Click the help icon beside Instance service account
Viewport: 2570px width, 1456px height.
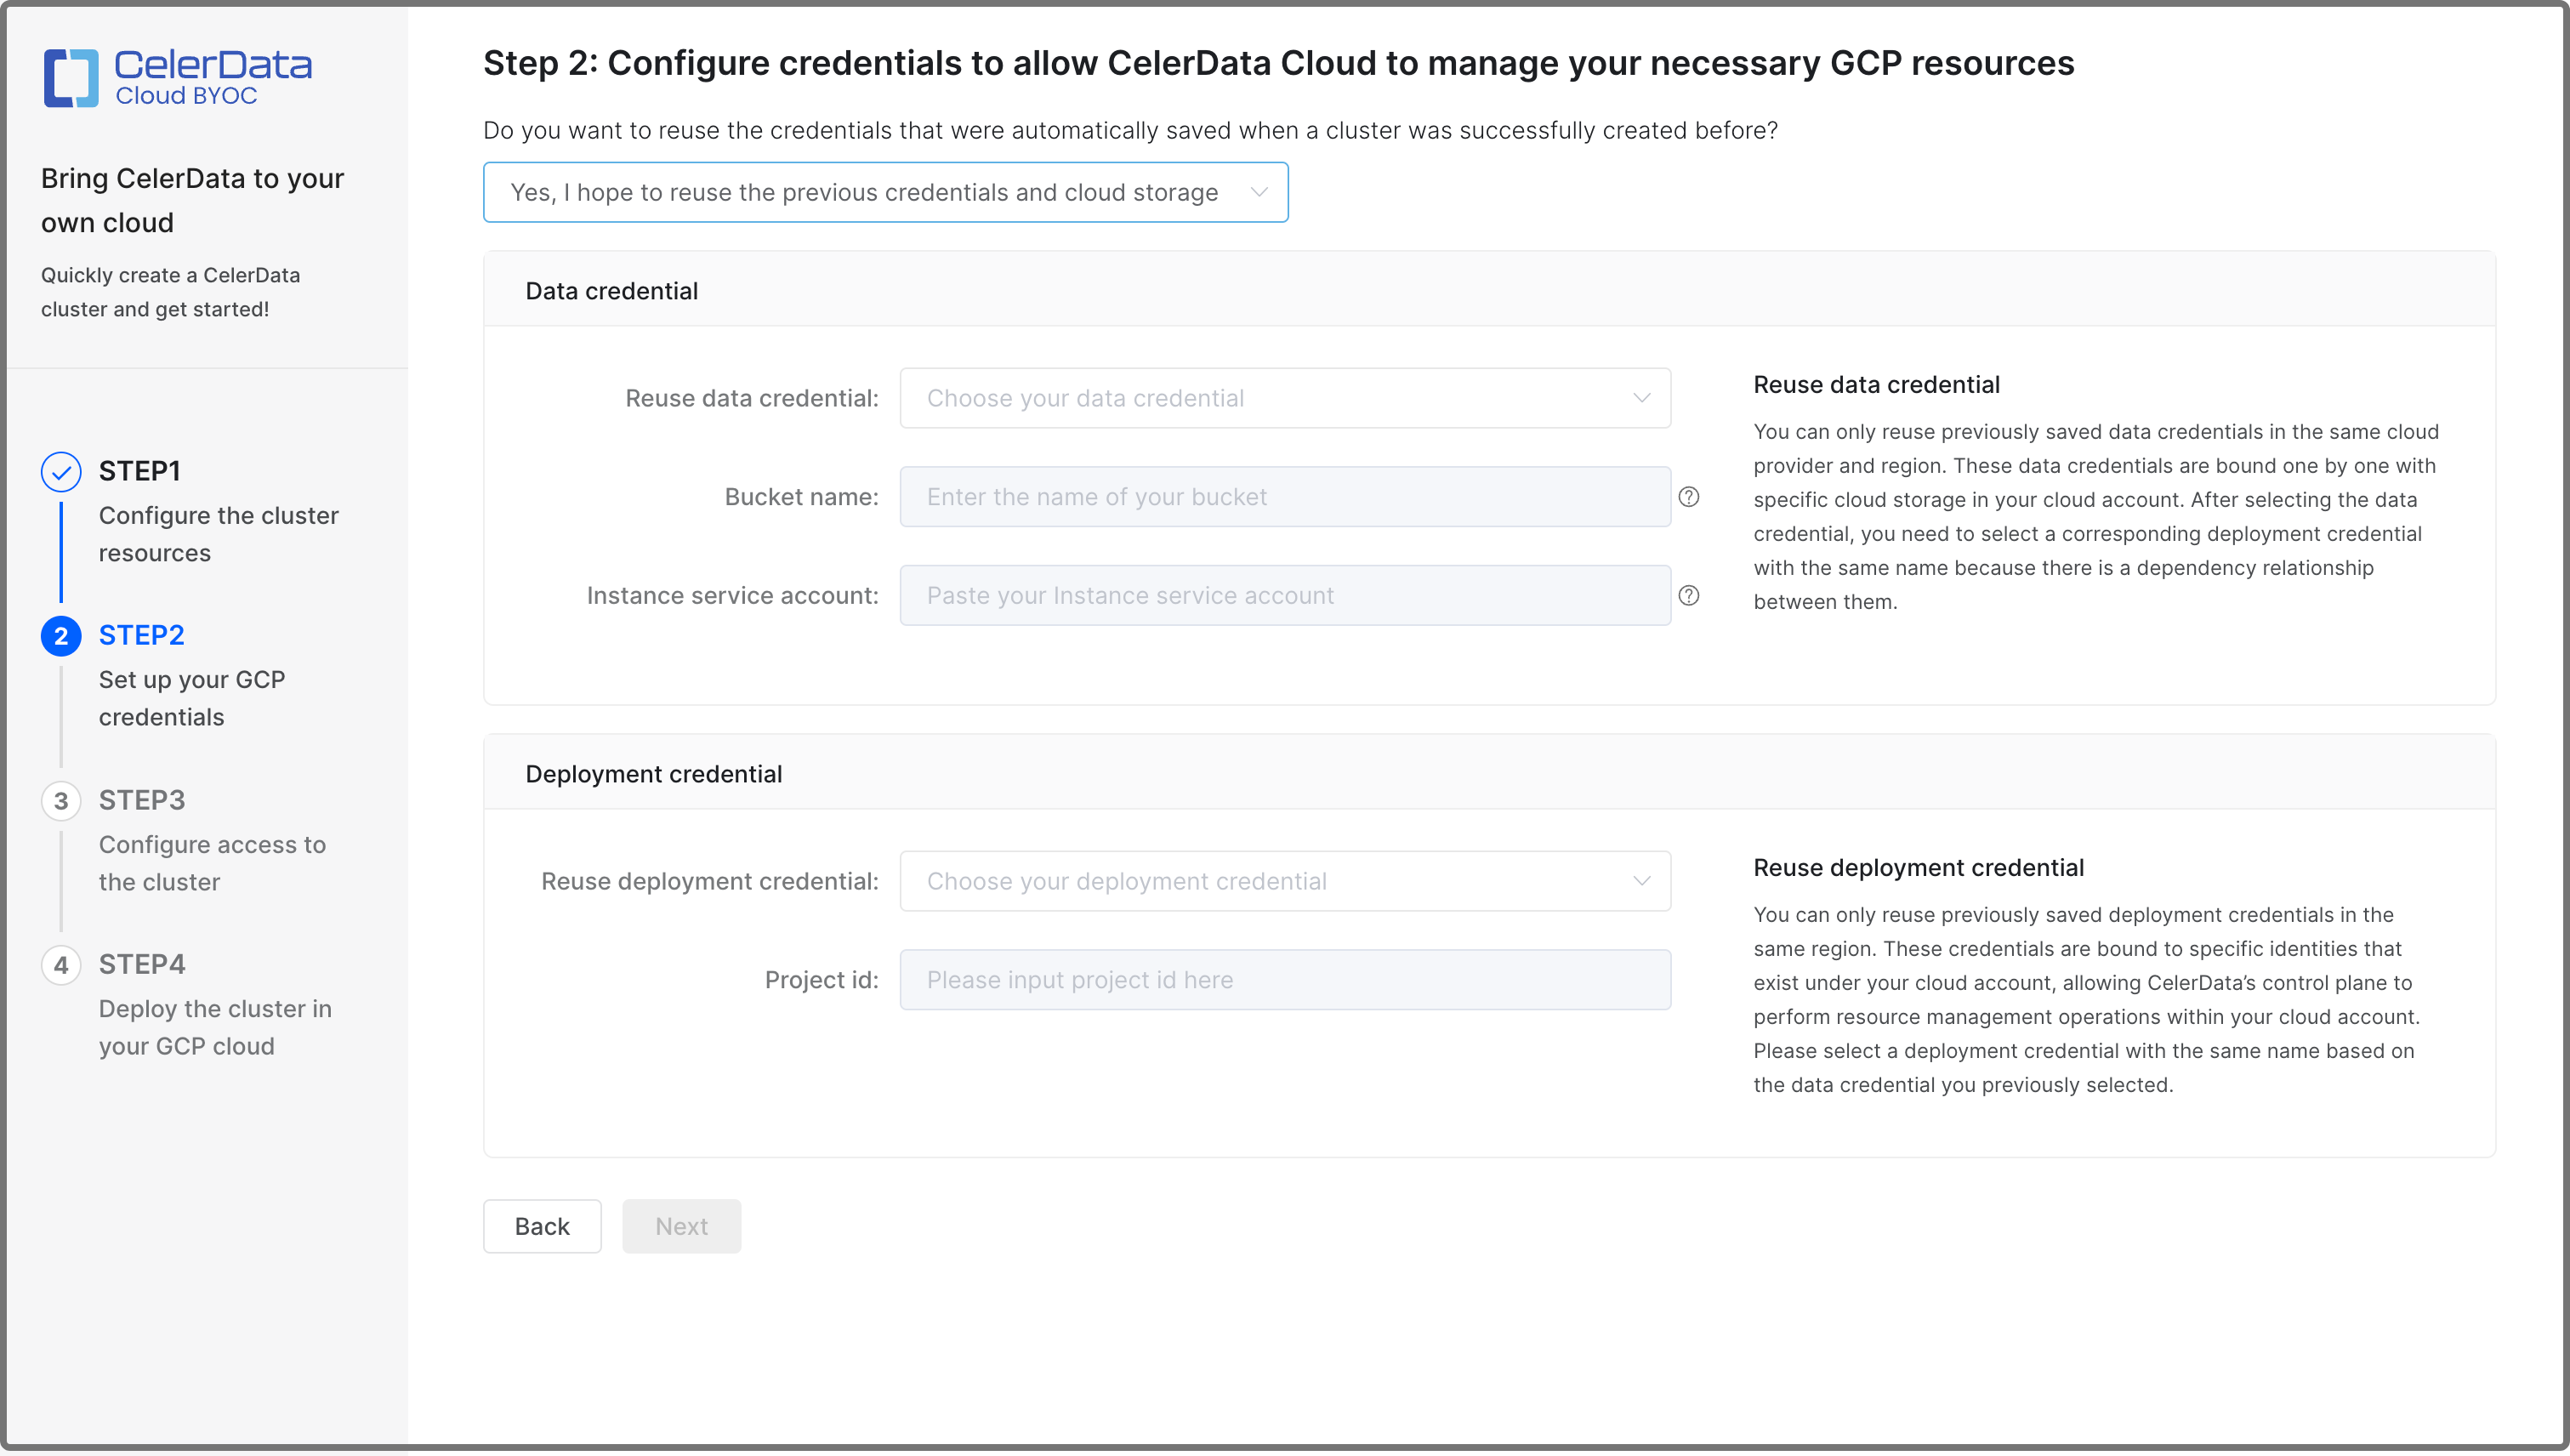pyautogui.click(x=1690, y=596)
